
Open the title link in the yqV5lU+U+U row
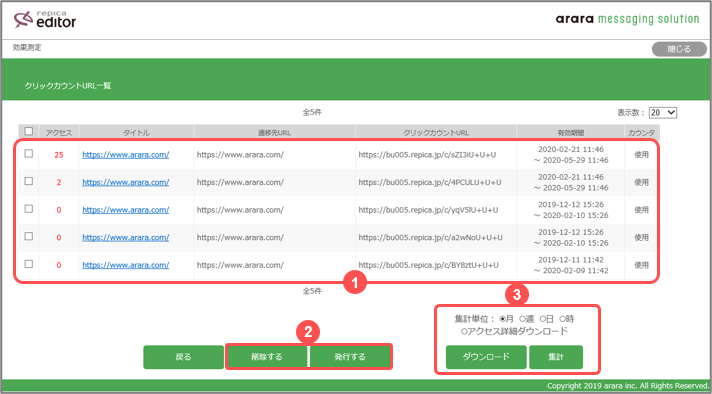[126, 210]
